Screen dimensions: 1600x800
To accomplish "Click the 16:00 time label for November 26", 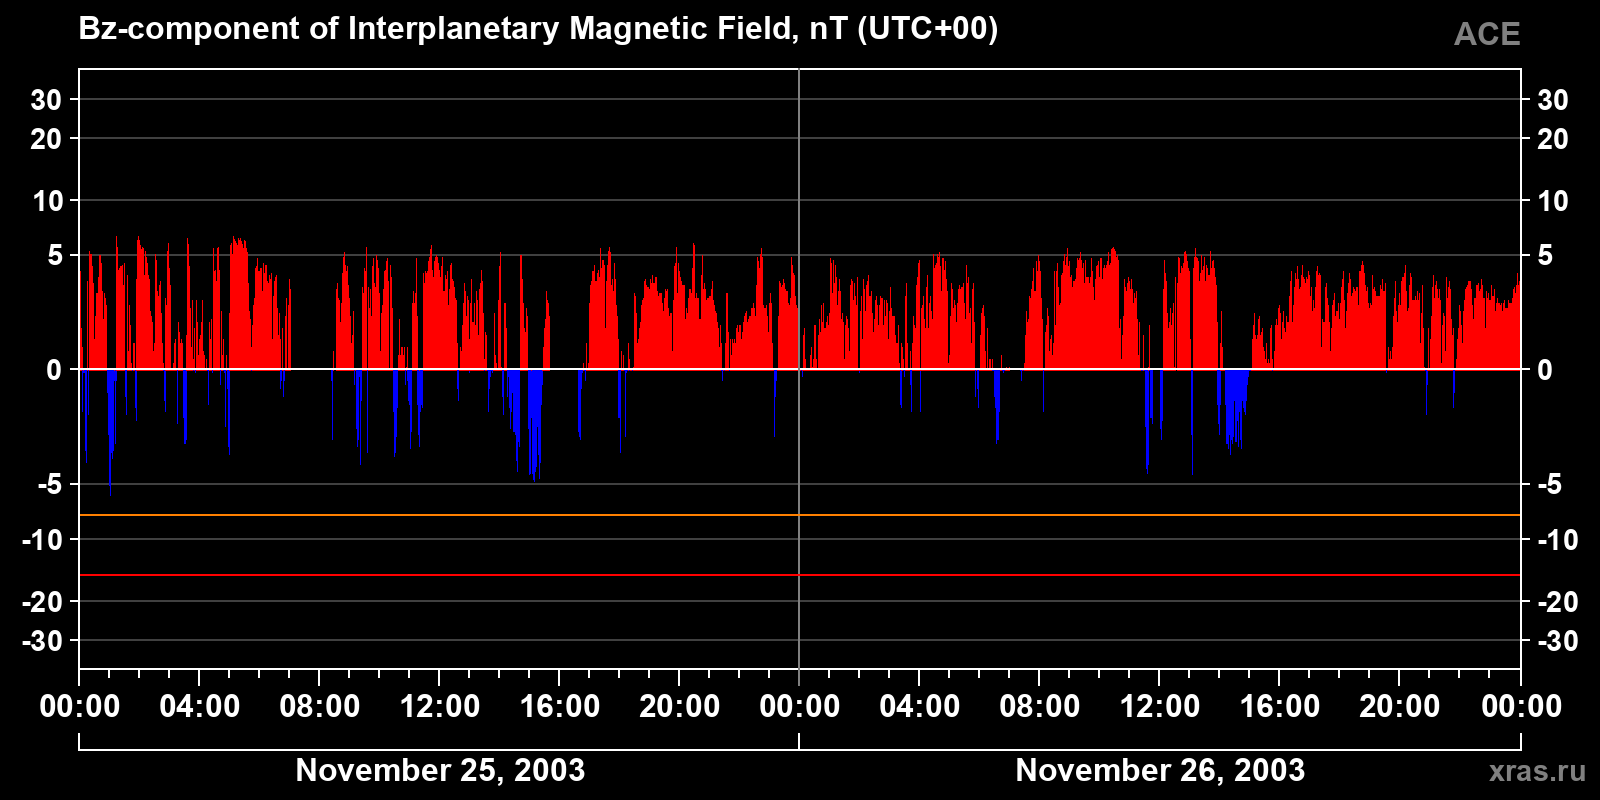I will (x=1280, y=707).
